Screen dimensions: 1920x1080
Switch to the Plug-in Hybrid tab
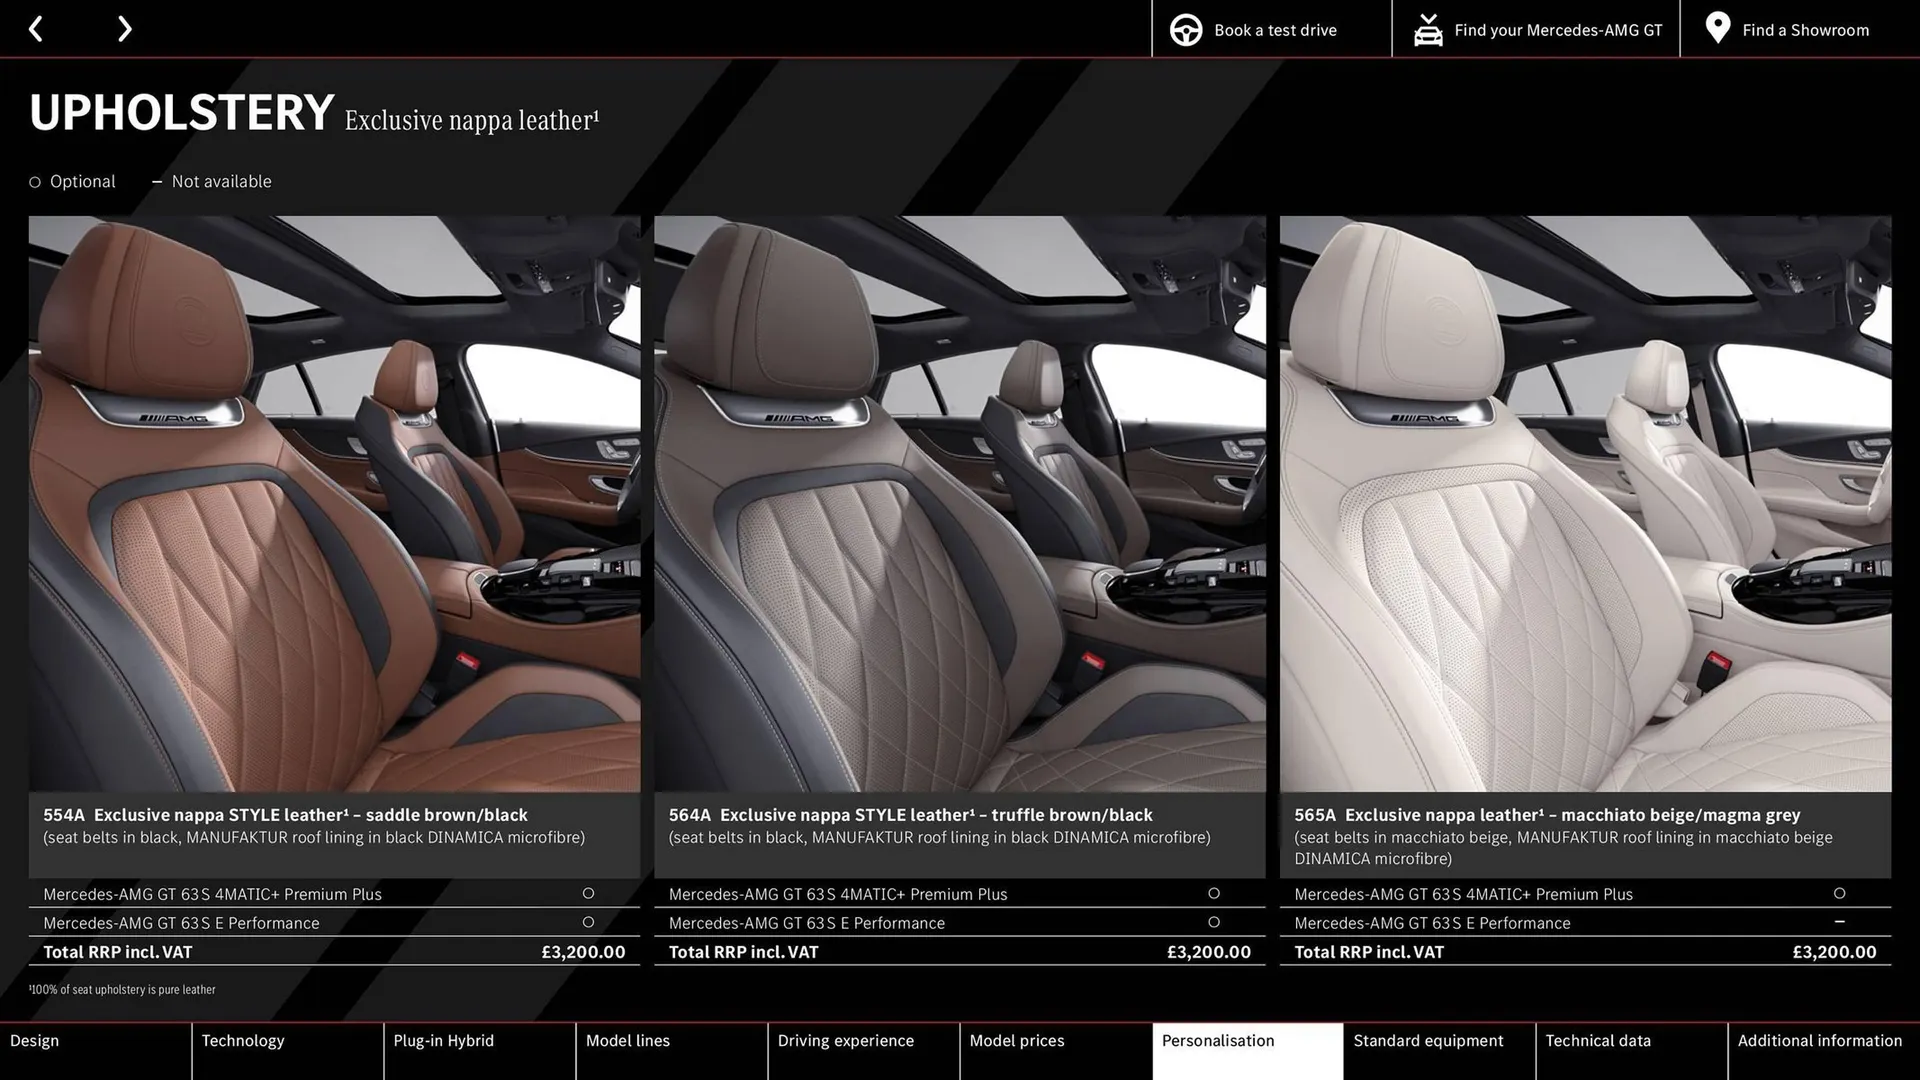coord(443,1040)
